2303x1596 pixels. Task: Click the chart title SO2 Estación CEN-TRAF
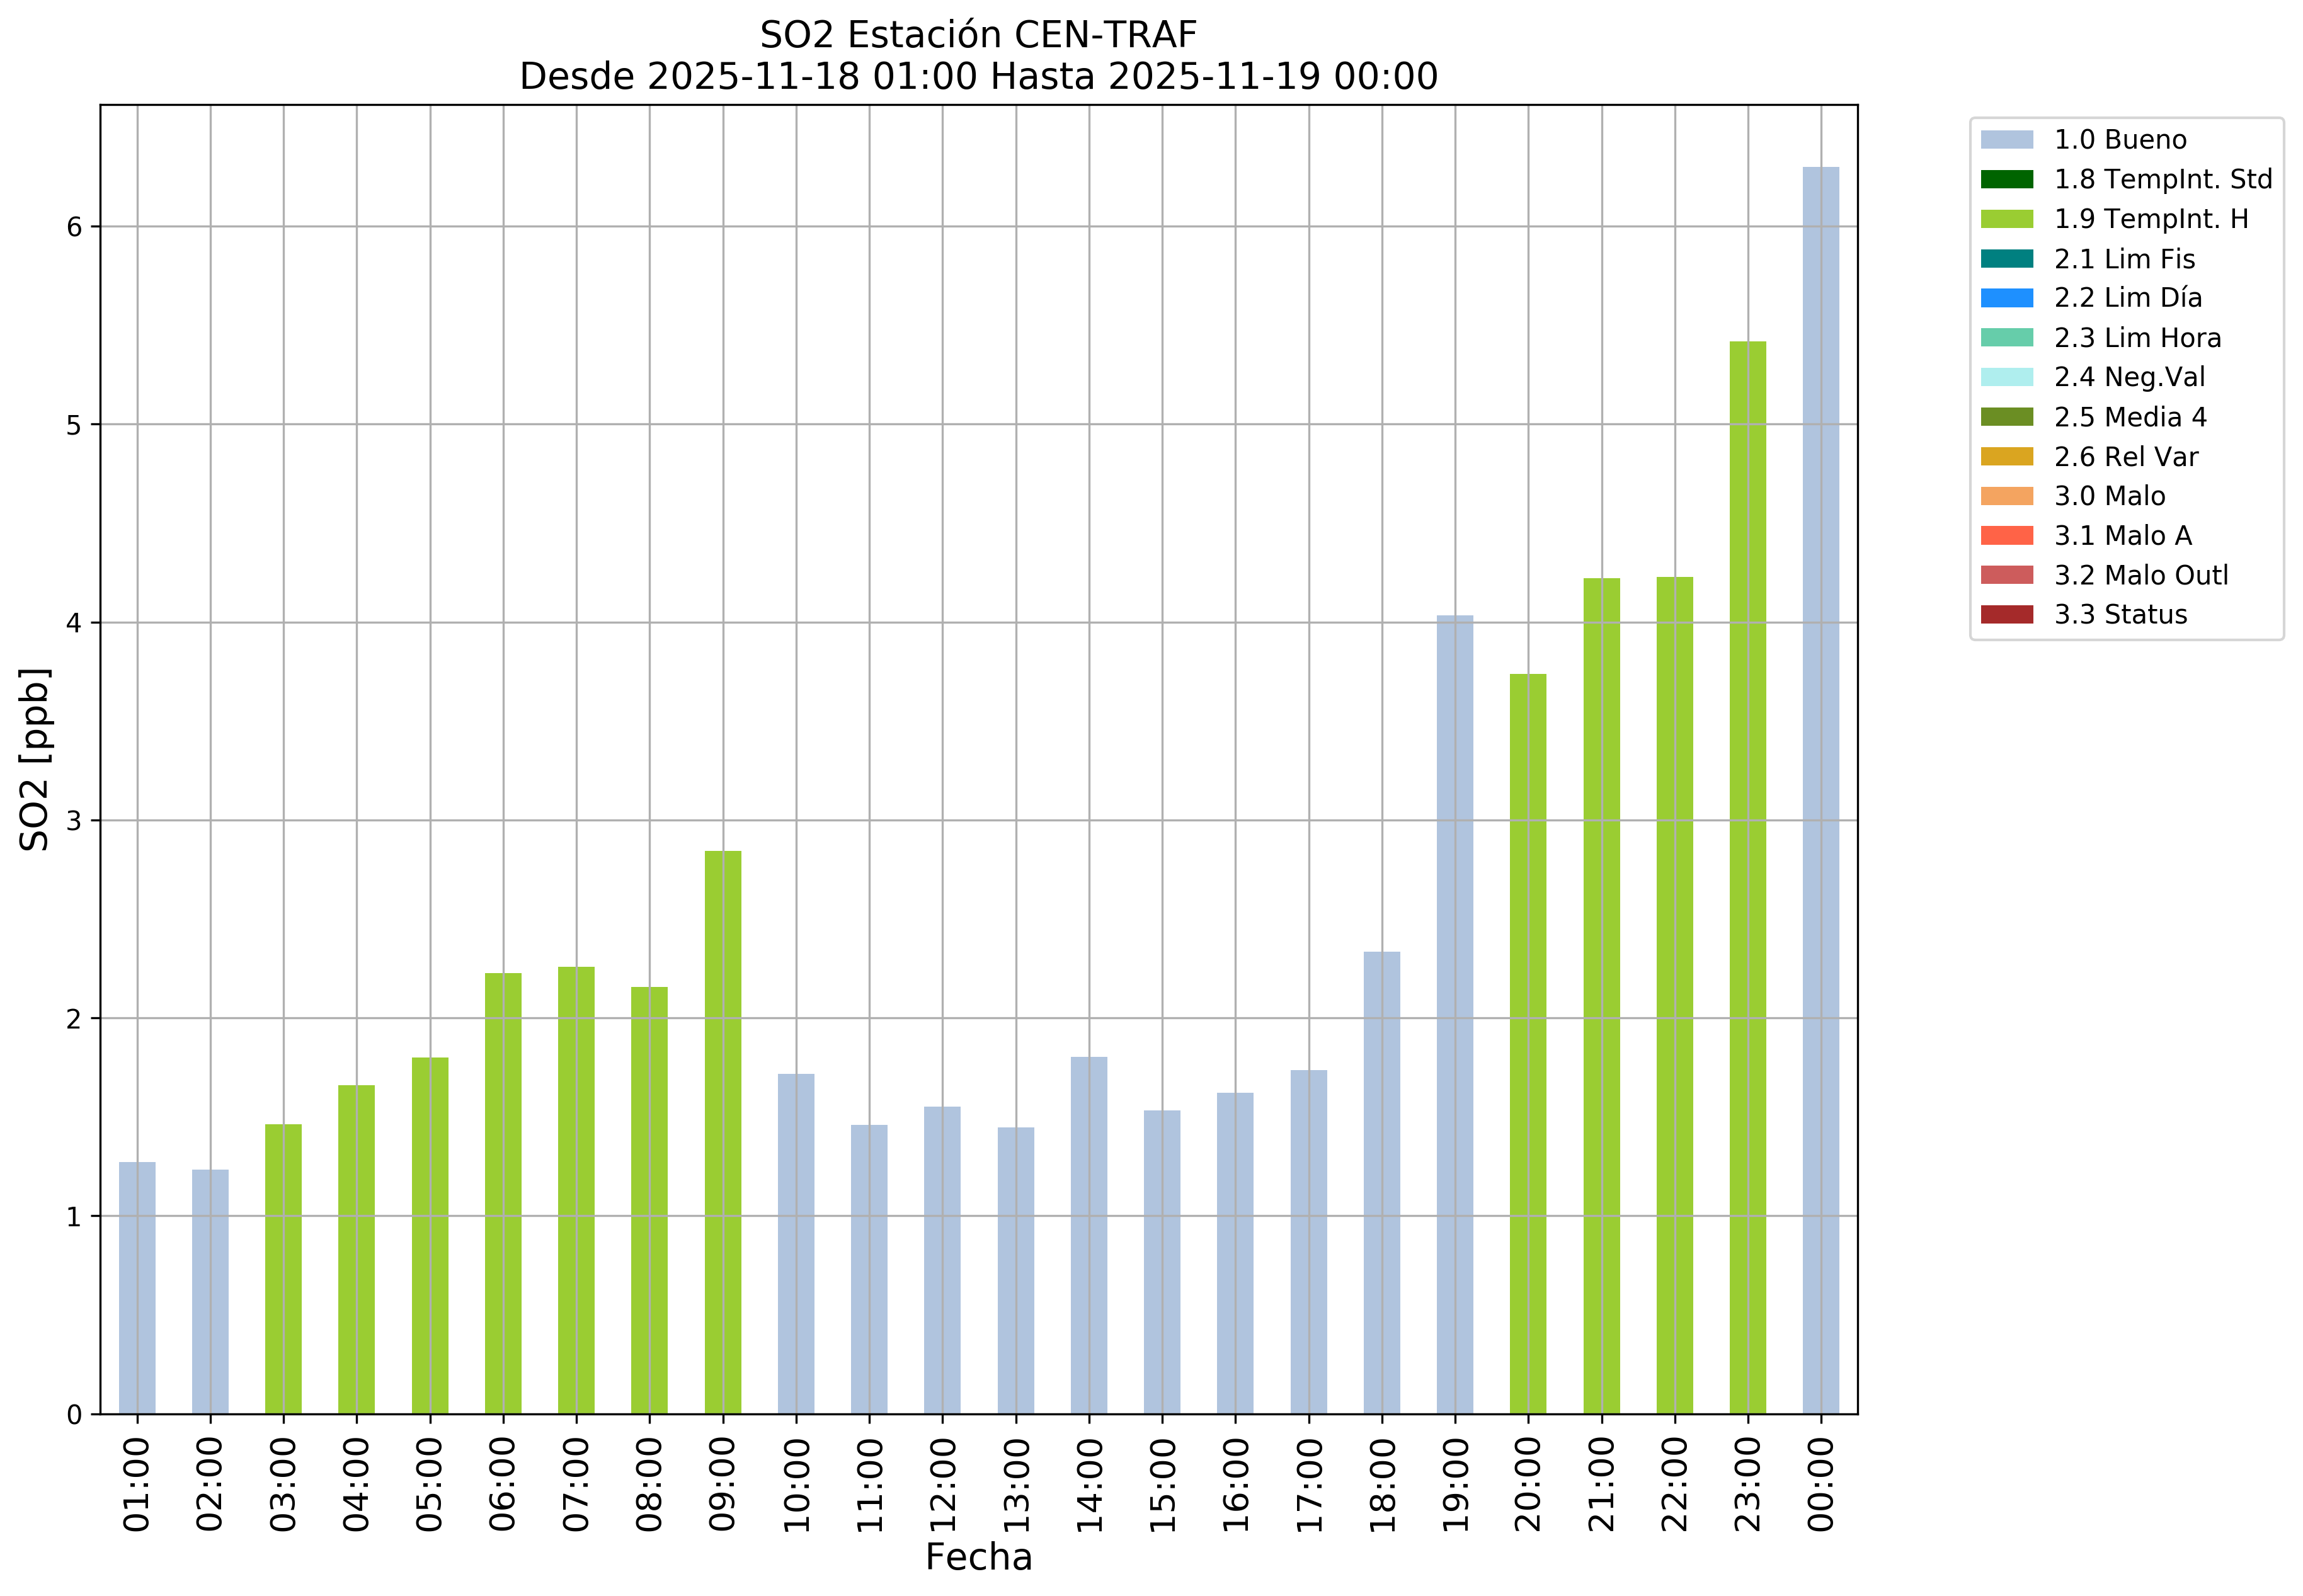[x=977, y=35]
